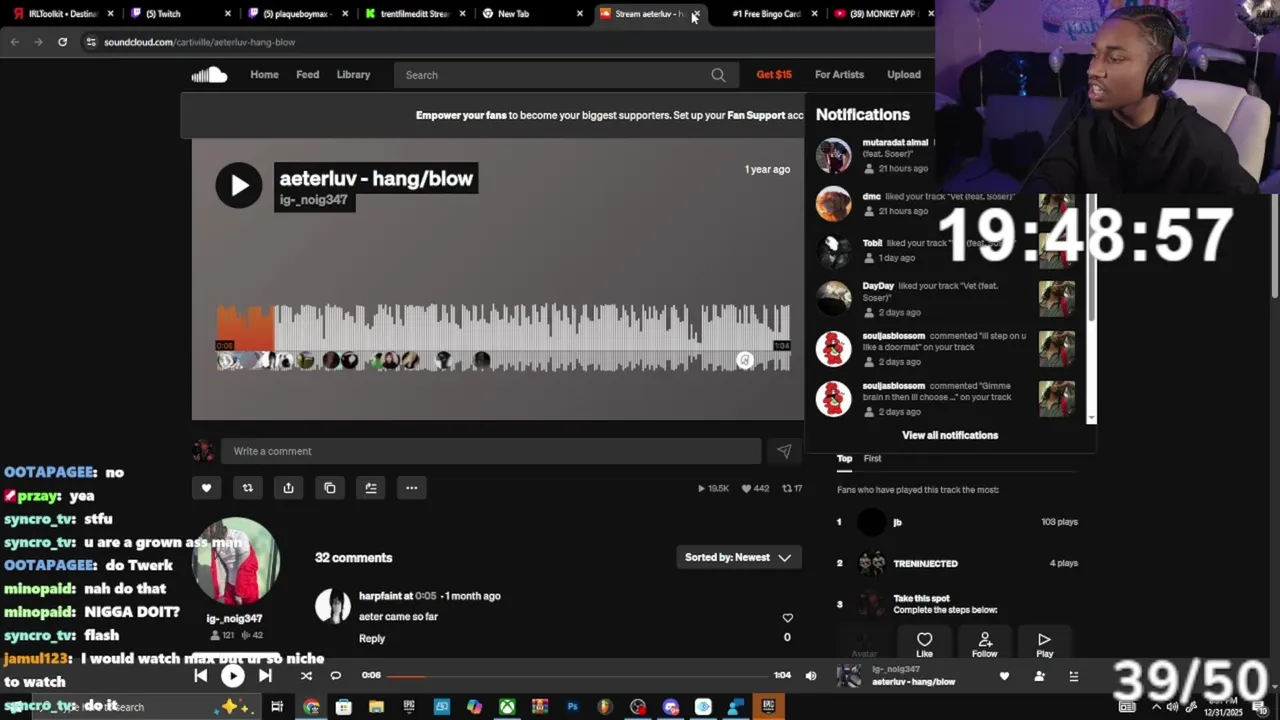The width and height of the screenshot is (1280, 720).
Task: Follow artist icon in player bar
Action: pyautogui.click(x=1039, y=676)
